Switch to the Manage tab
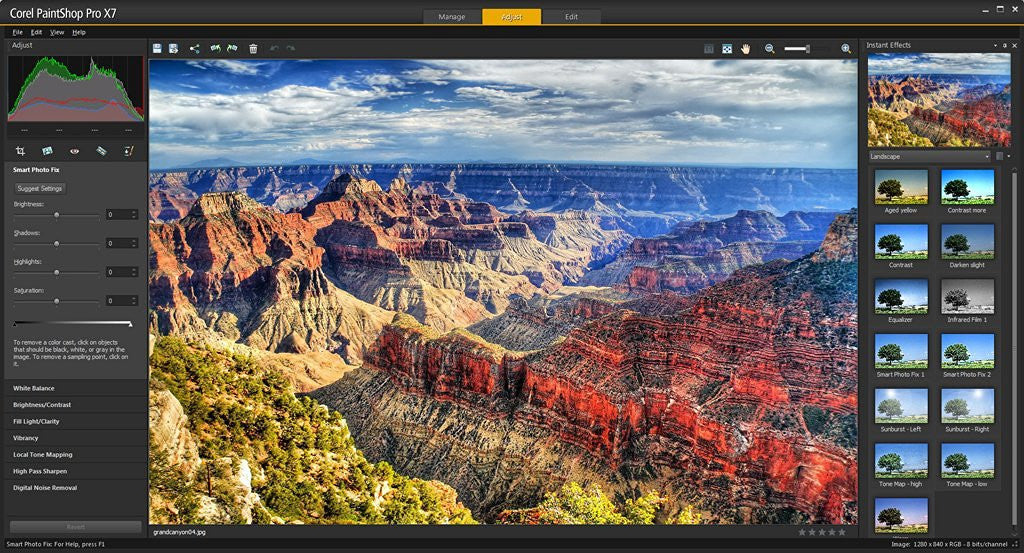Screen dimensions: 1024x553 (x=452, y=17)
